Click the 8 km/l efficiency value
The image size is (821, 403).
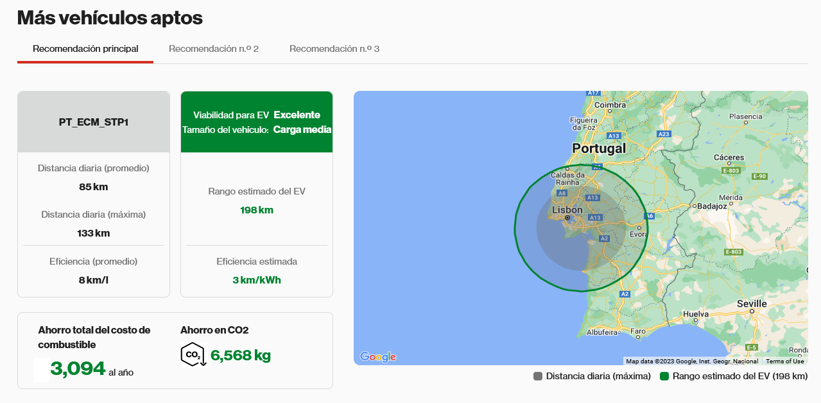(x=94, y=280)
